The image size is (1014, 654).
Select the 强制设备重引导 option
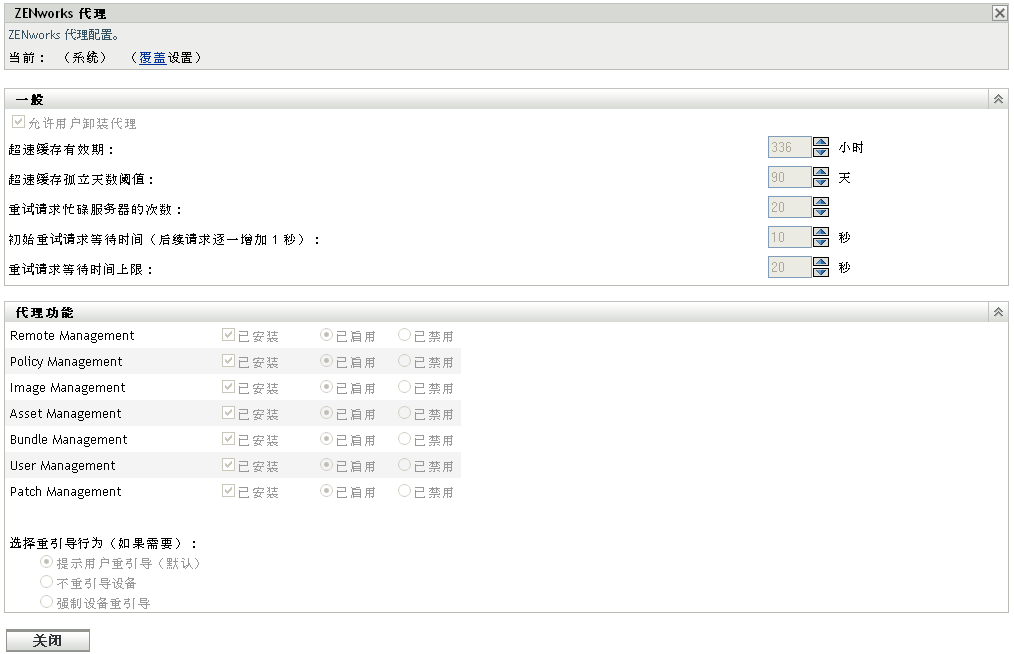(x=46, y=600)
